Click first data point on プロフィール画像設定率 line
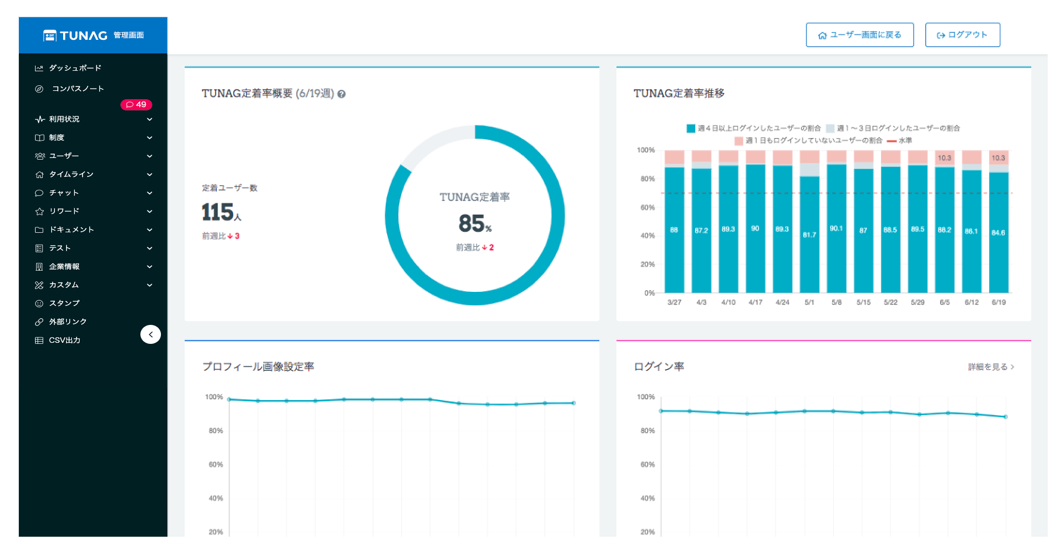The image size is (1064, 557). (x=229, y=400)
